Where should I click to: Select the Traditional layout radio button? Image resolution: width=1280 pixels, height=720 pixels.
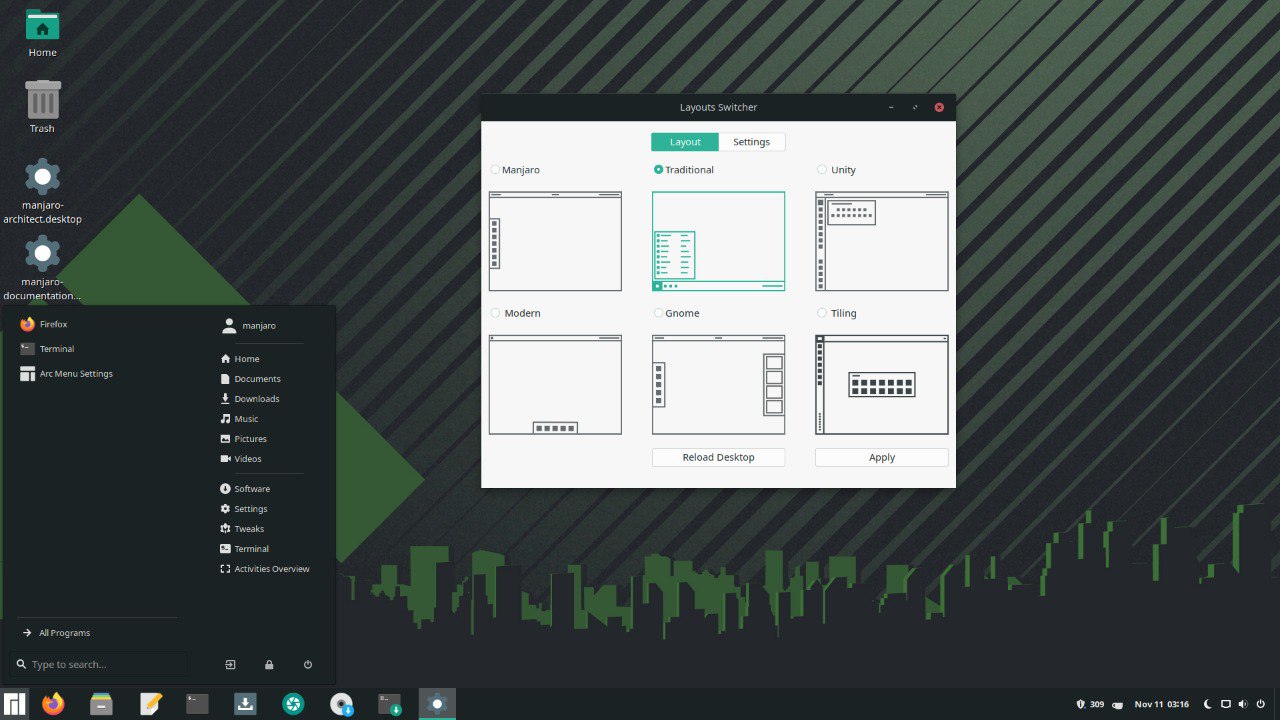pyautogui.click(x=658, y=170)
